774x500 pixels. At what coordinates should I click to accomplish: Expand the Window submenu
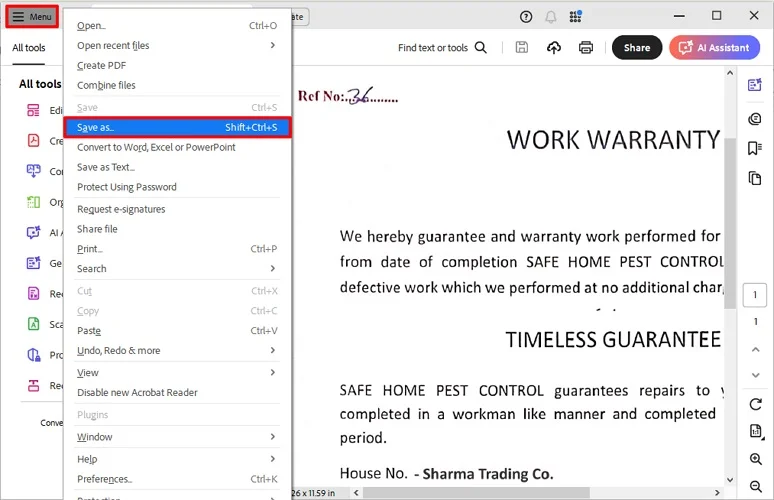point(177,437)
